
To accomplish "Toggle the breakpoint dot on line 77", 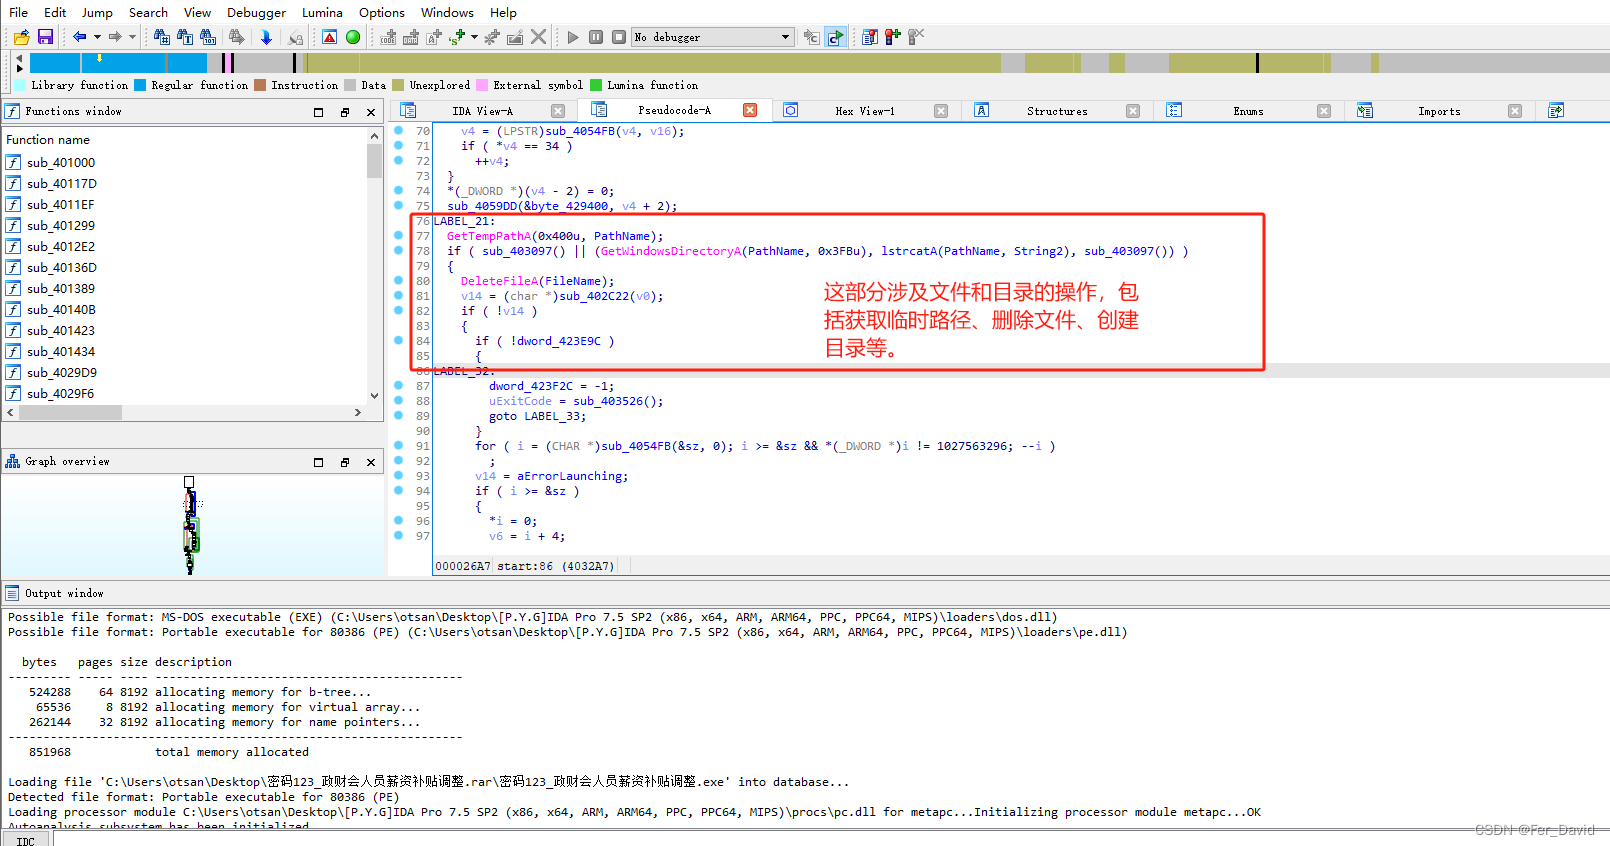I will coord(398,236).
